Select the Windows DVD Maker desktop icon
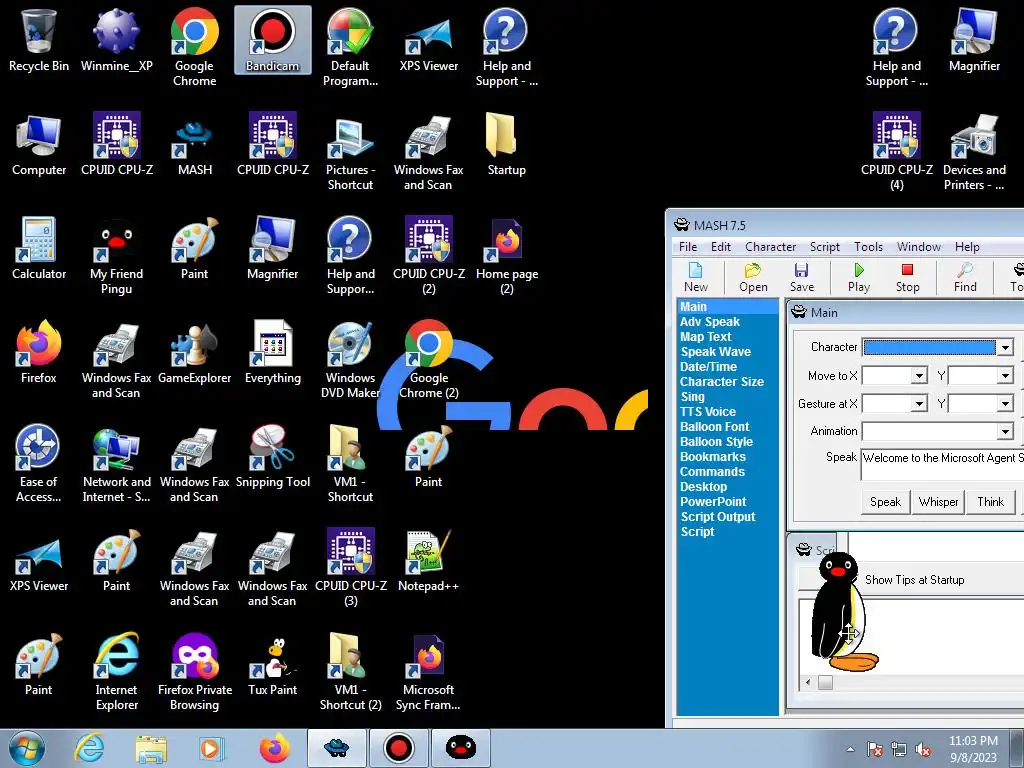The height and width of the screenshot is (768, 1024). [350, 360]
